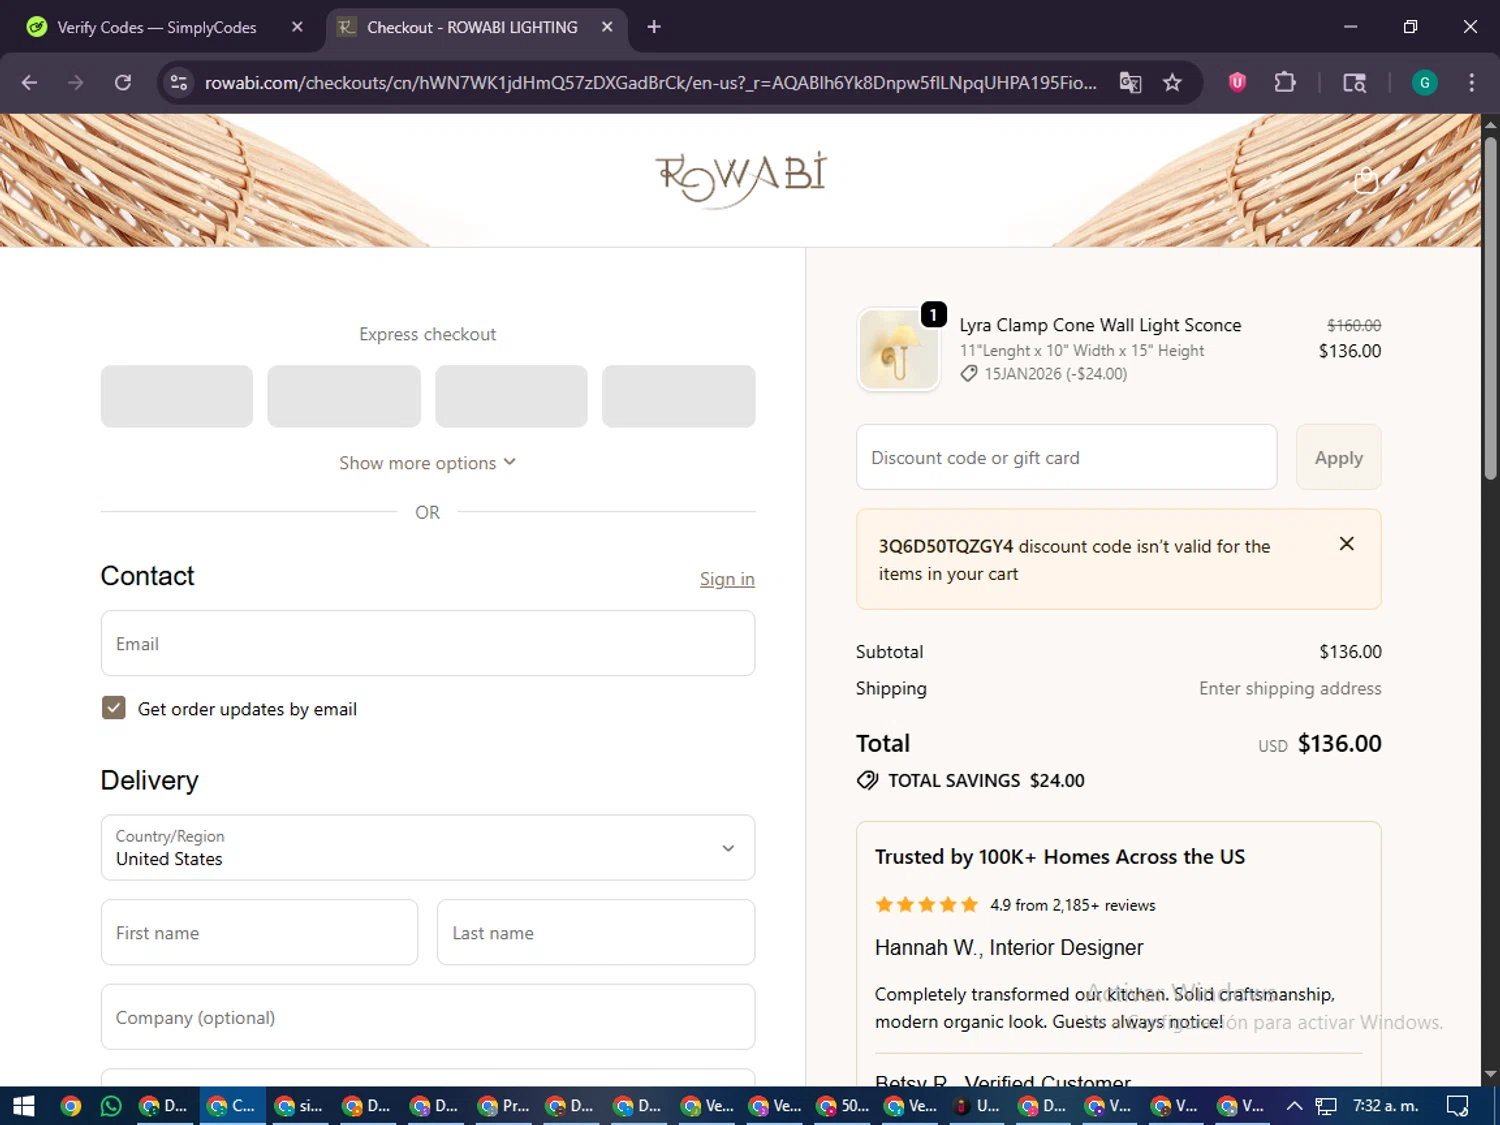Dismiss the invalid discount code alert
1500x1125 pixels.
1346,543
